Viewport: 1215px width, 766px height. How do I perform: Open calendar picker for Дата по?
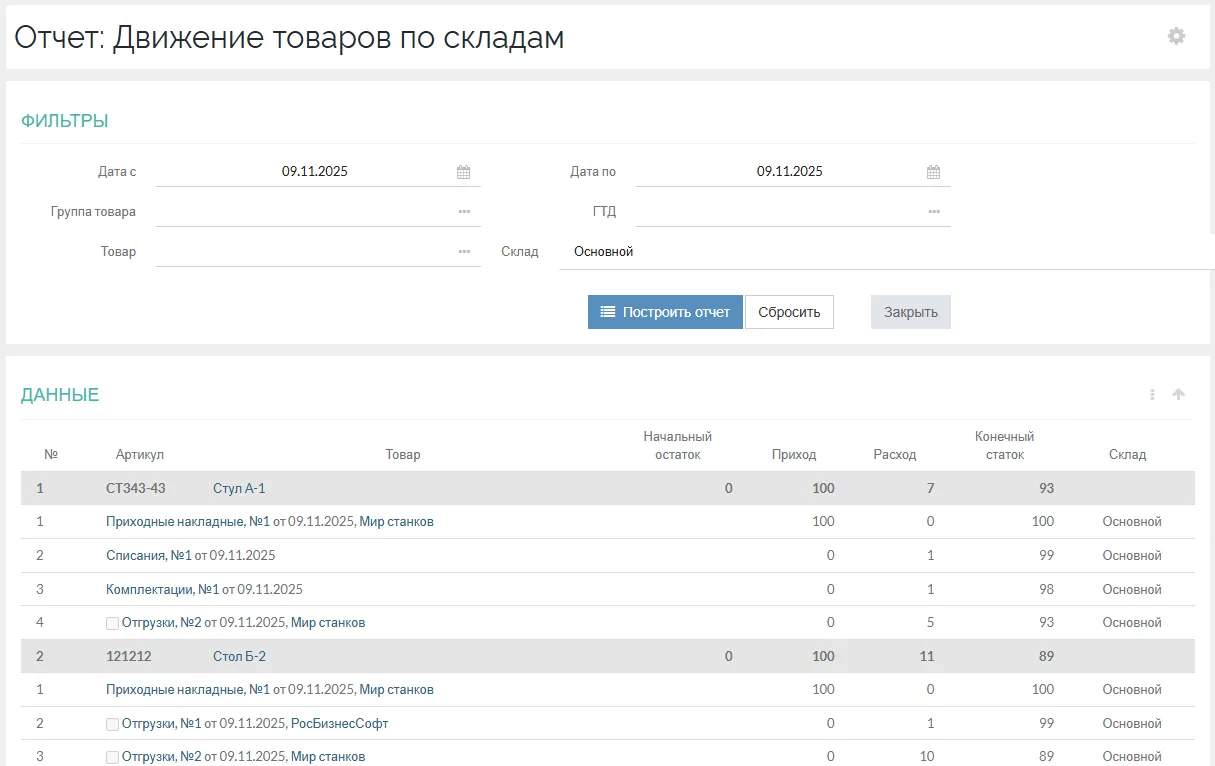pyautogui.click(x=933, y=172)
